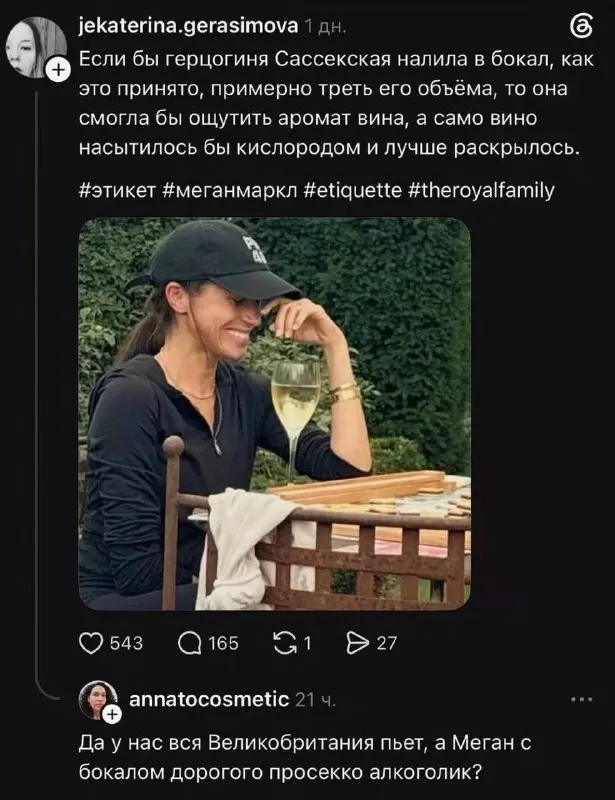
Task: Click the Threads logo icon
Action: pos(581,26)
